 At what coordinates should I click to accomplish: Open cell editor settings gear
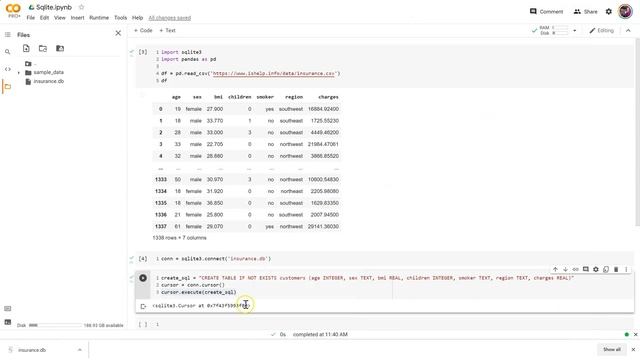[596, 269]
